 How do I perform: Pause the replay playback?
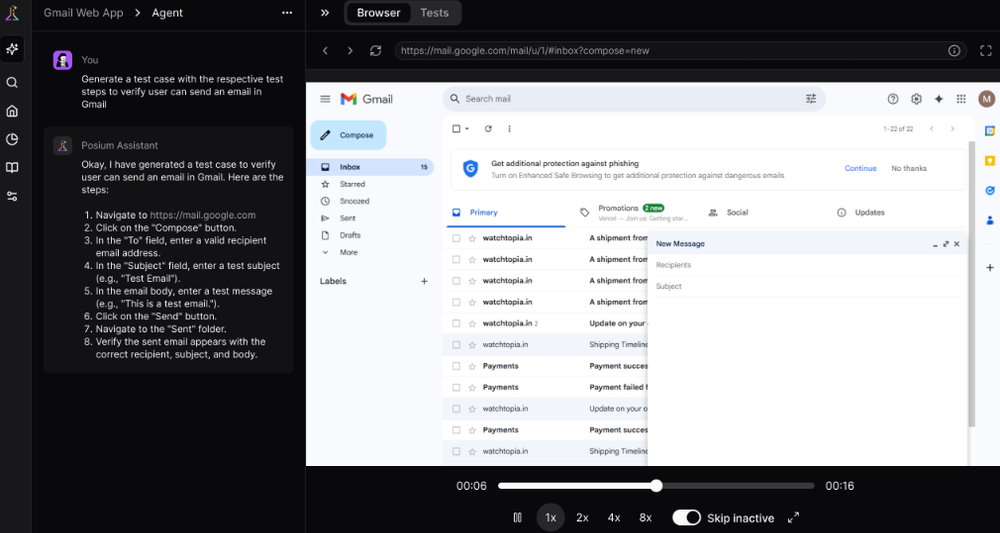click(x=517, y=517)
